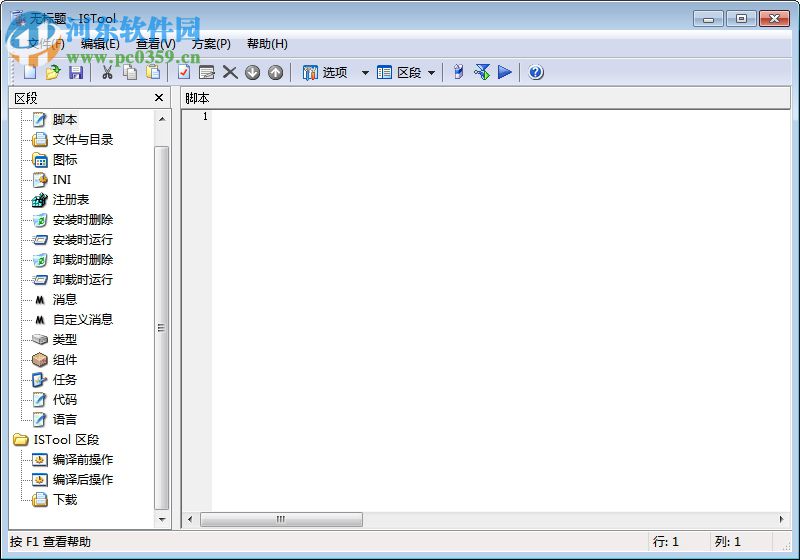The height and width of the screenshot is (560, 800).
Task: Click the Save floppy disk icon
Action: click(x=76, y=72)
